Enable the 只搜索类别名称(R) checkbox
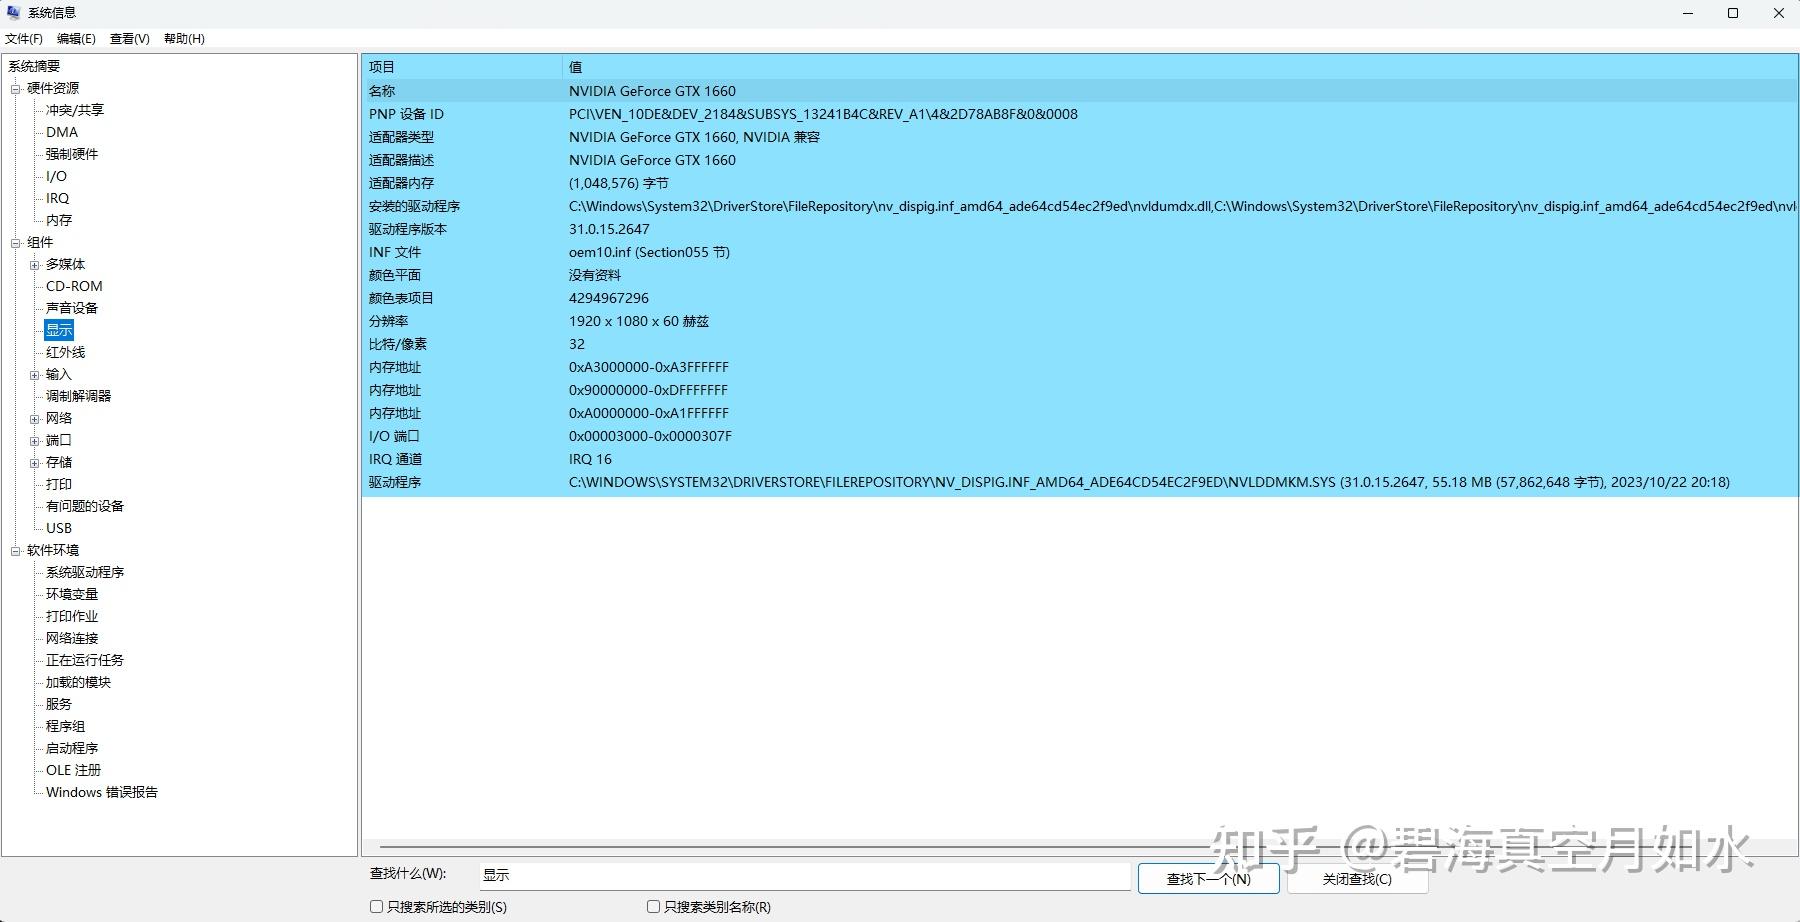This screenshot has width=1800, height=922. [x=653, y=906]
